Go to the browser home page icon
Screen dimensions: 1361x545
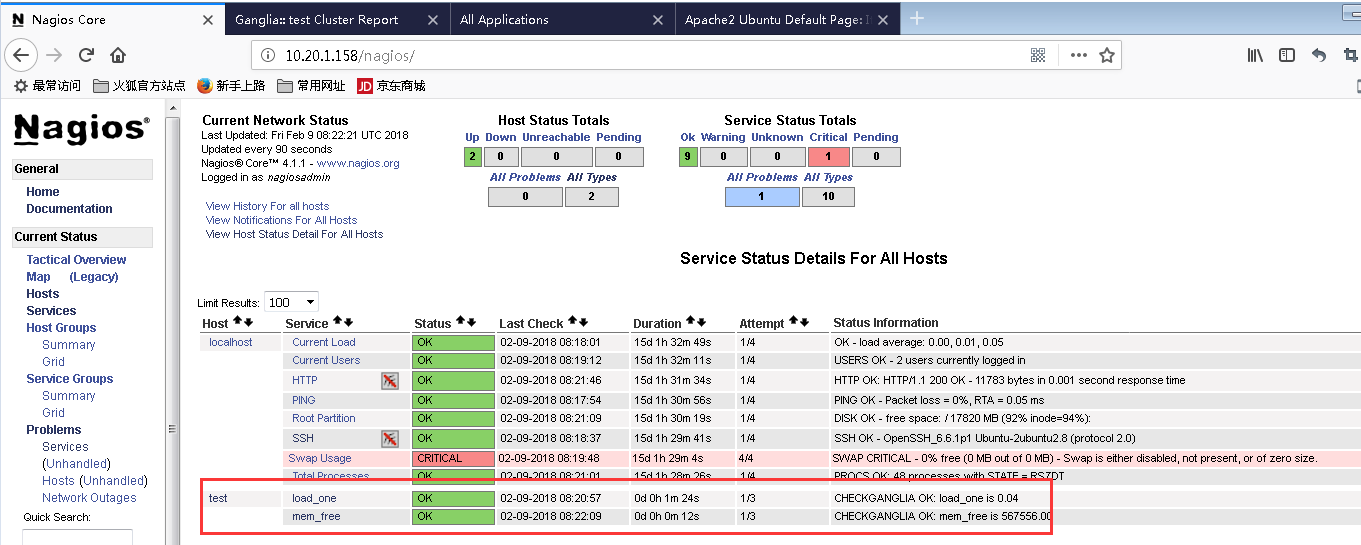coord(118,55)
